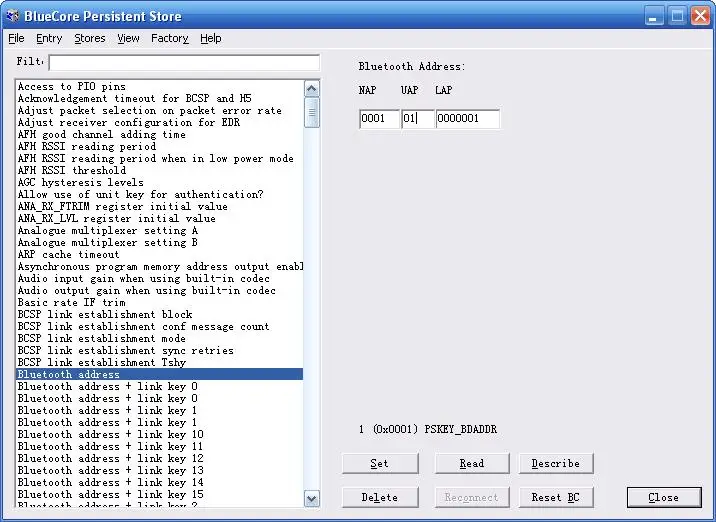Select 'AFH good channel adding time'
Viewport: 716px width, 522px height.
click(159, 134)
